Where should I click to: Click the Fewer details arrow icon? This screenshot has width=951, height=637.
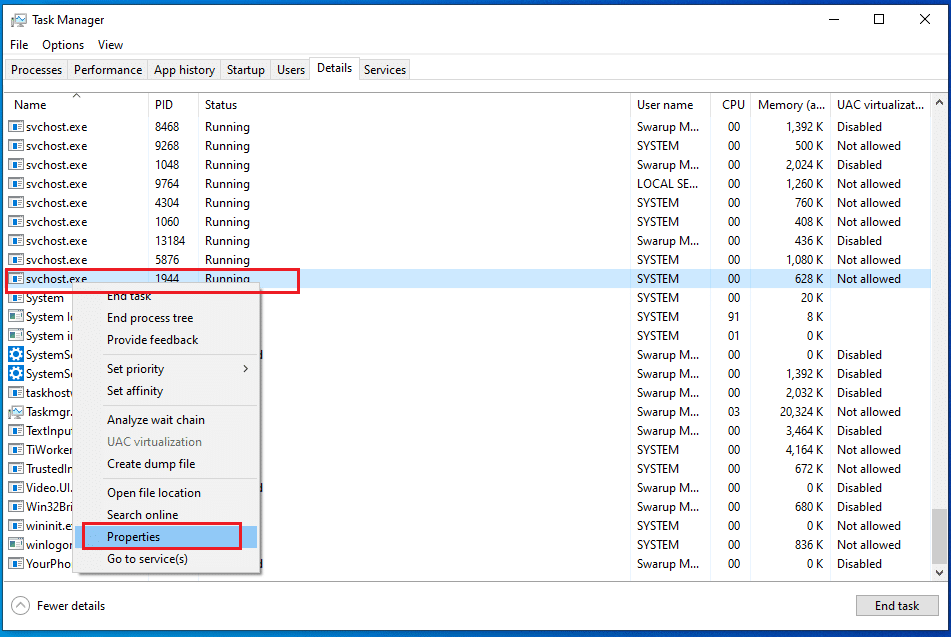(x=20, y=605)
